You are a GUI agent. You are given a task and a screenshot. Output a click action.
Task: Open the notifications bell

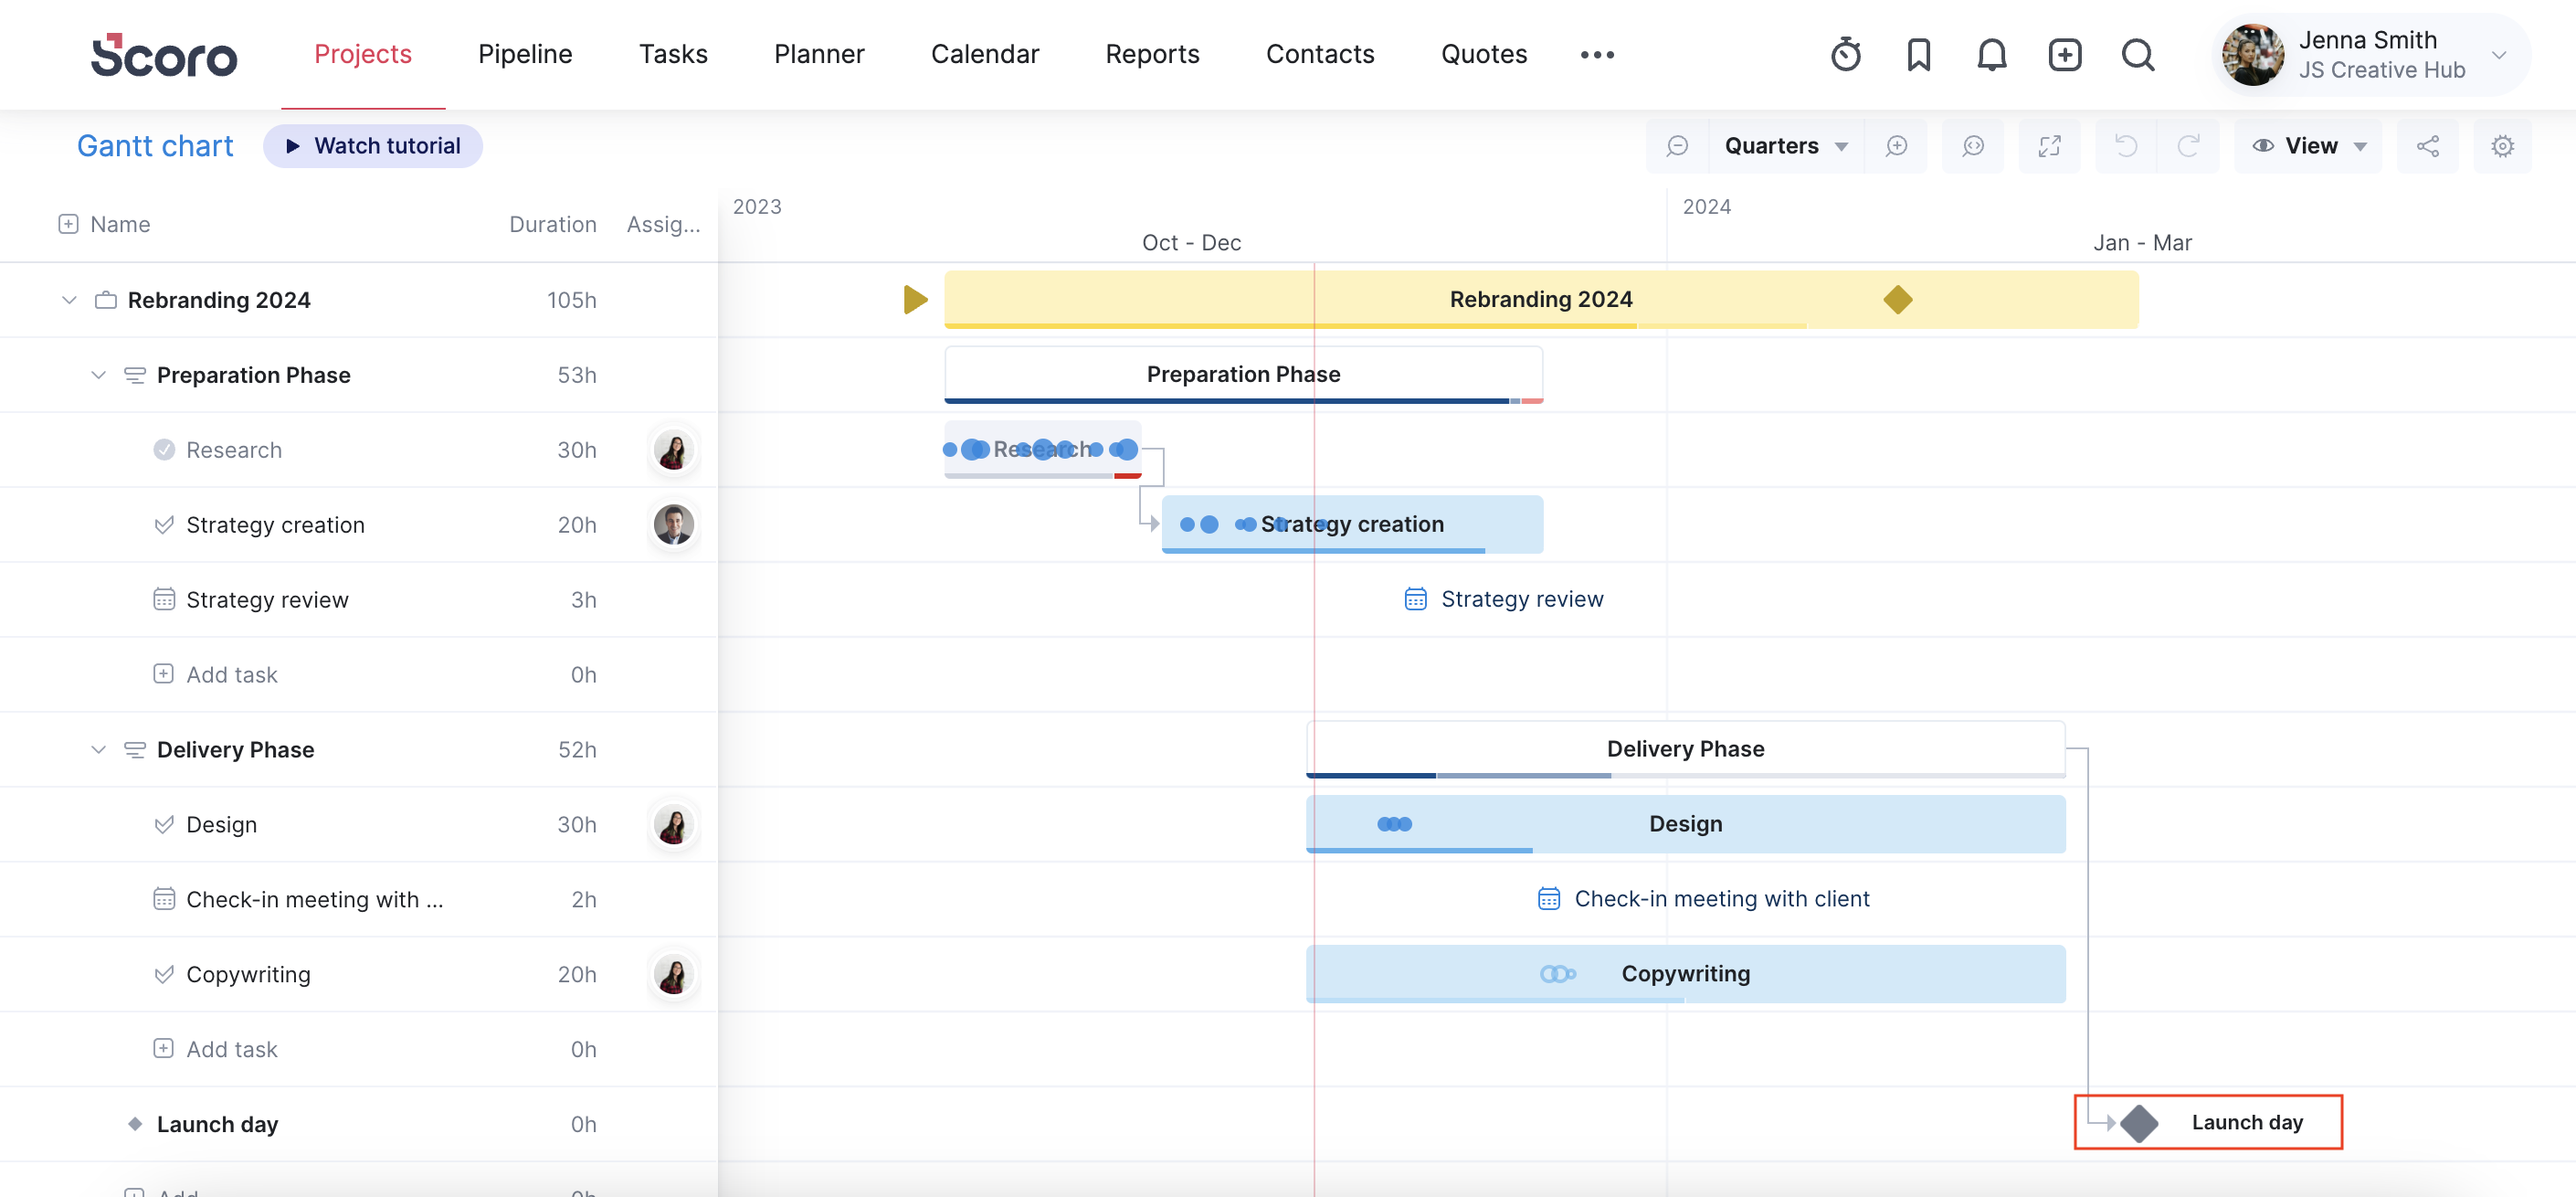click(1991, 54)
